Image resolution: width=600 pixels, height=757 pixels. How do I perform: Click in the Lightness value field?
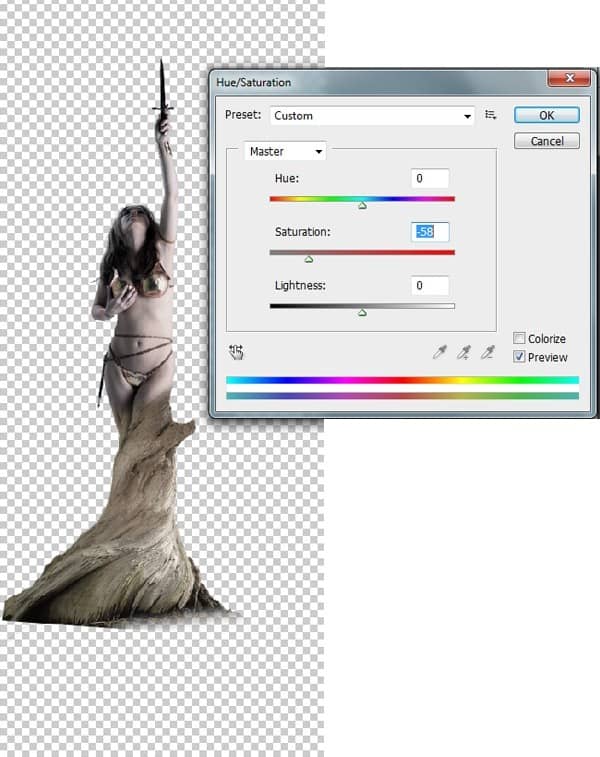point(430,285)
